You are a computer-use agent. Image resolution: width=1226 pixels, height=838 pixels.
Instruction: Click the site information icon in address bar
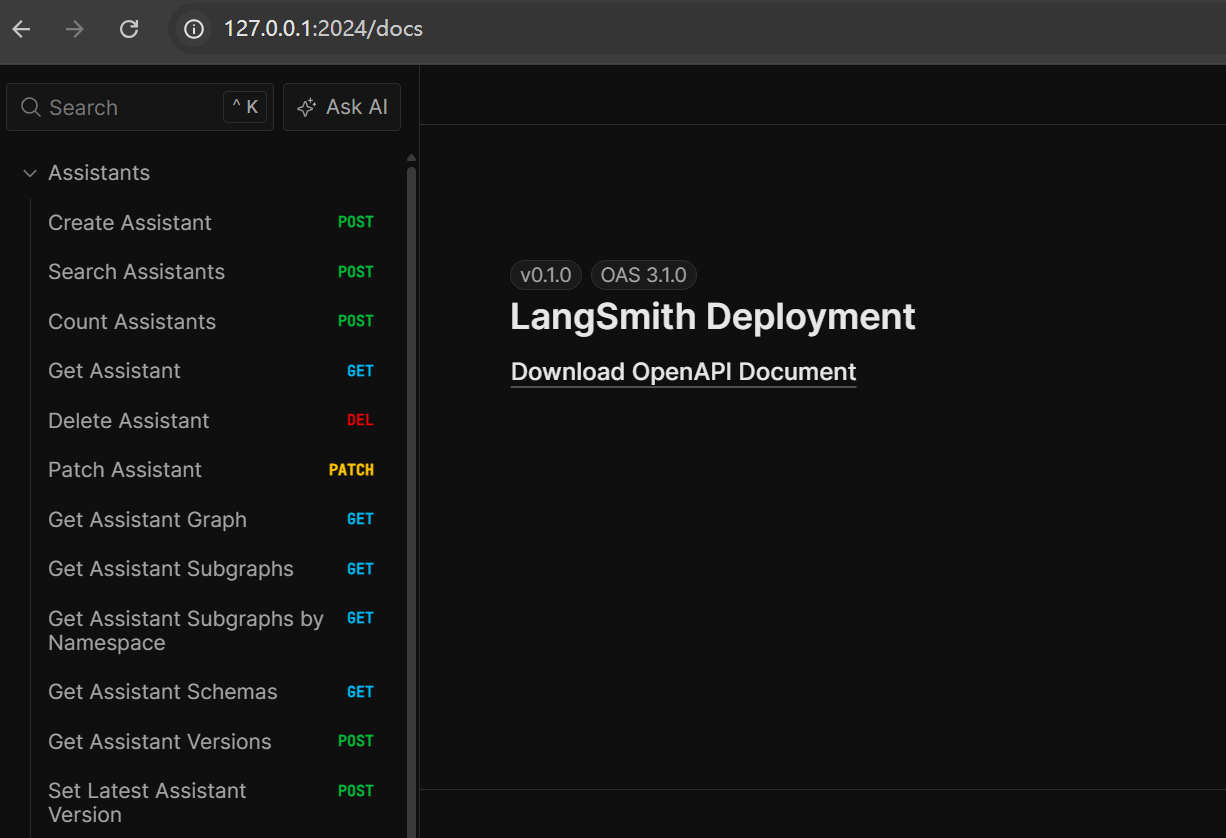tap(193, 29)
